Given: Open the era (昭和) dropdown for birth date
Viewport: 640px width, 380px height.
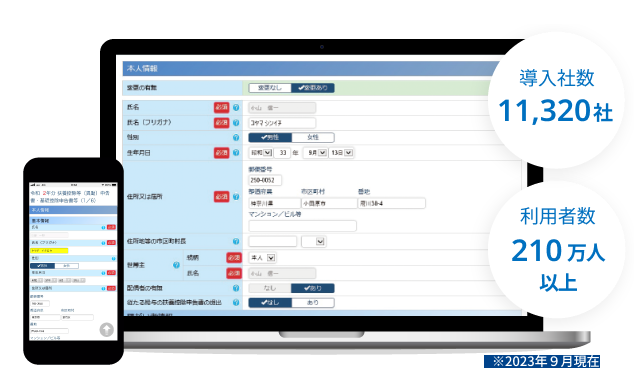Looking at the screenshot, I should point(260,153).
